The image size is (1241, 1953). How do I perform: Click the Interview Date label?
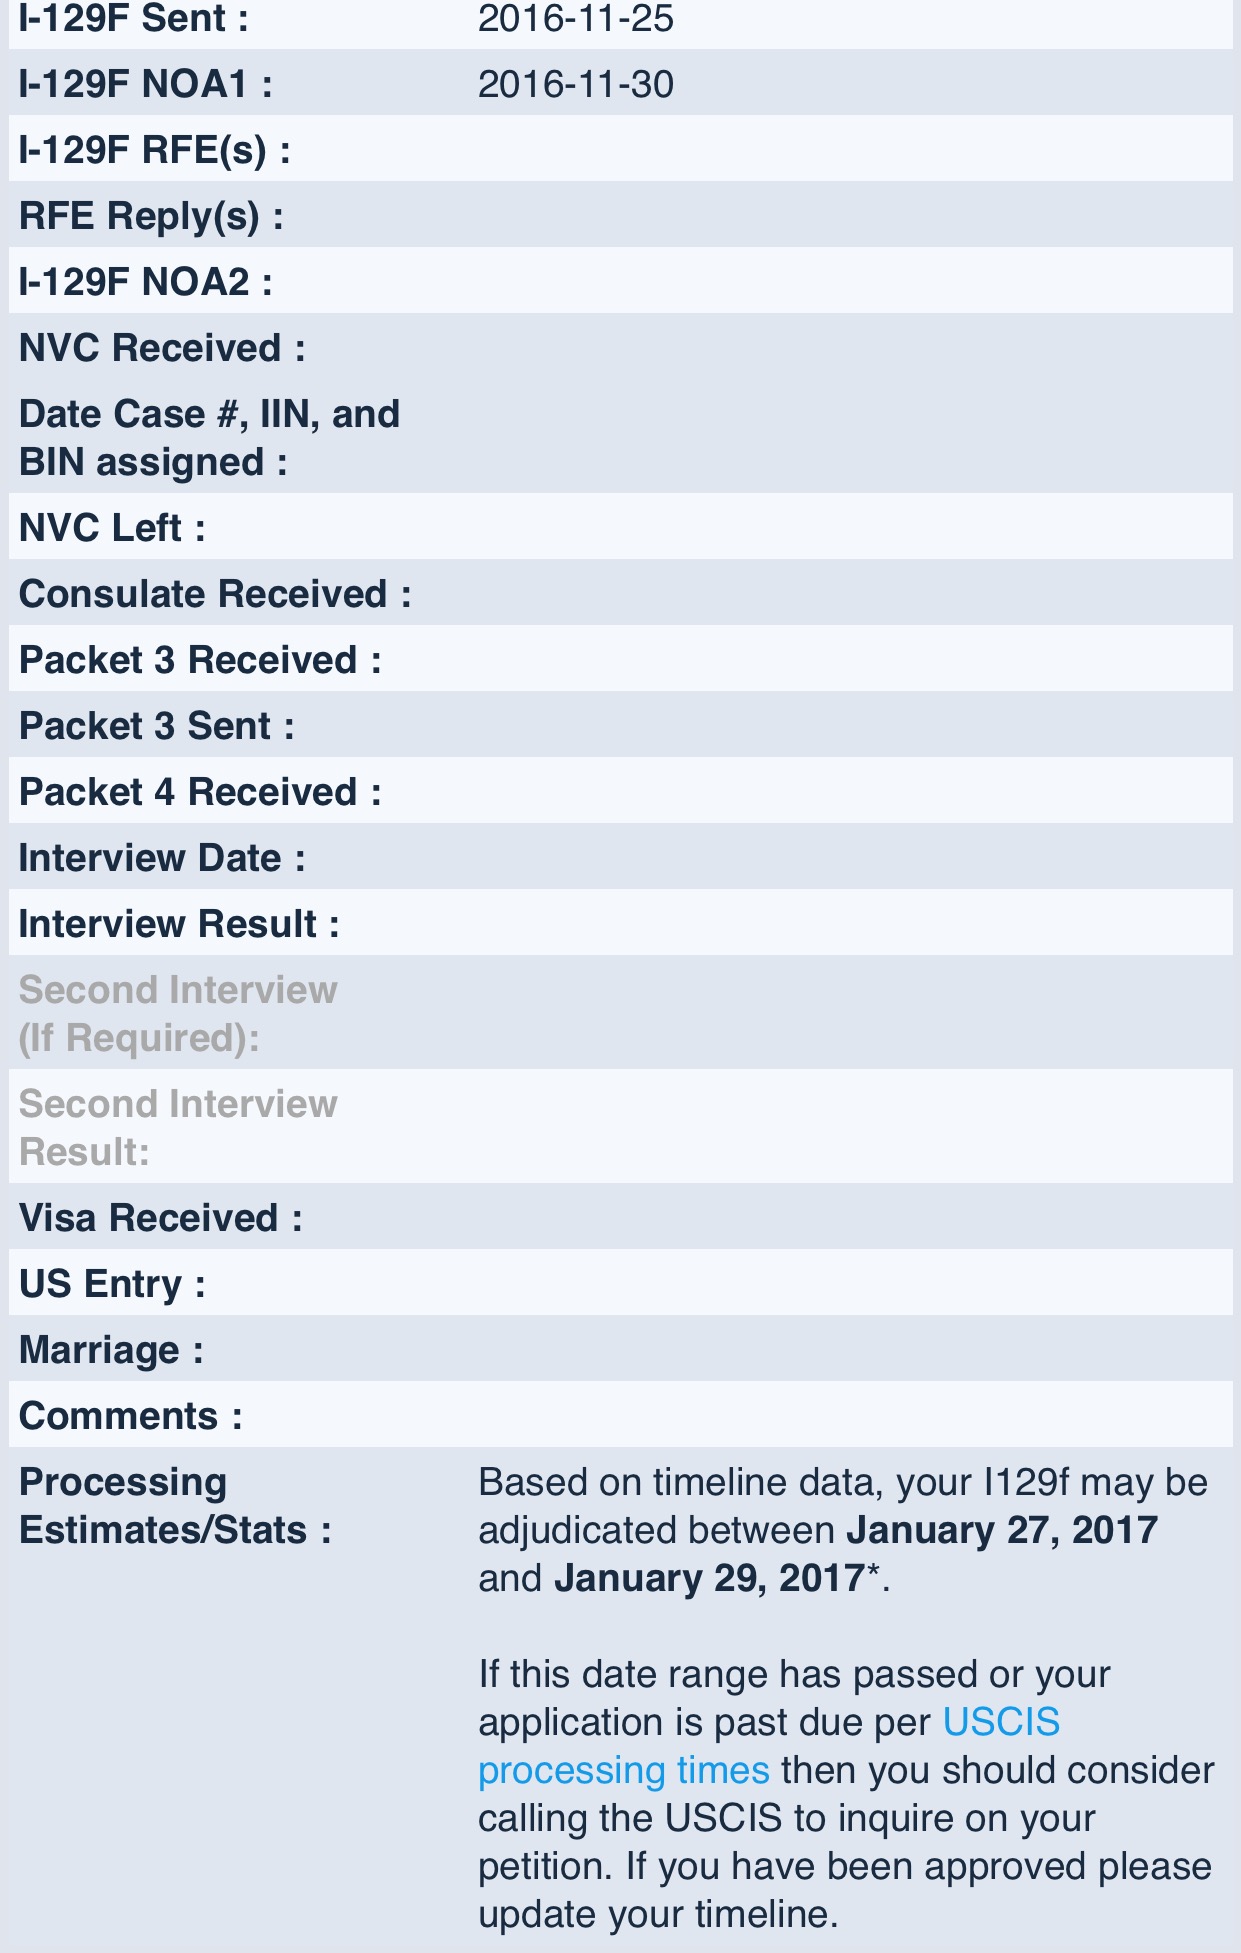click(x=161, y=859)
